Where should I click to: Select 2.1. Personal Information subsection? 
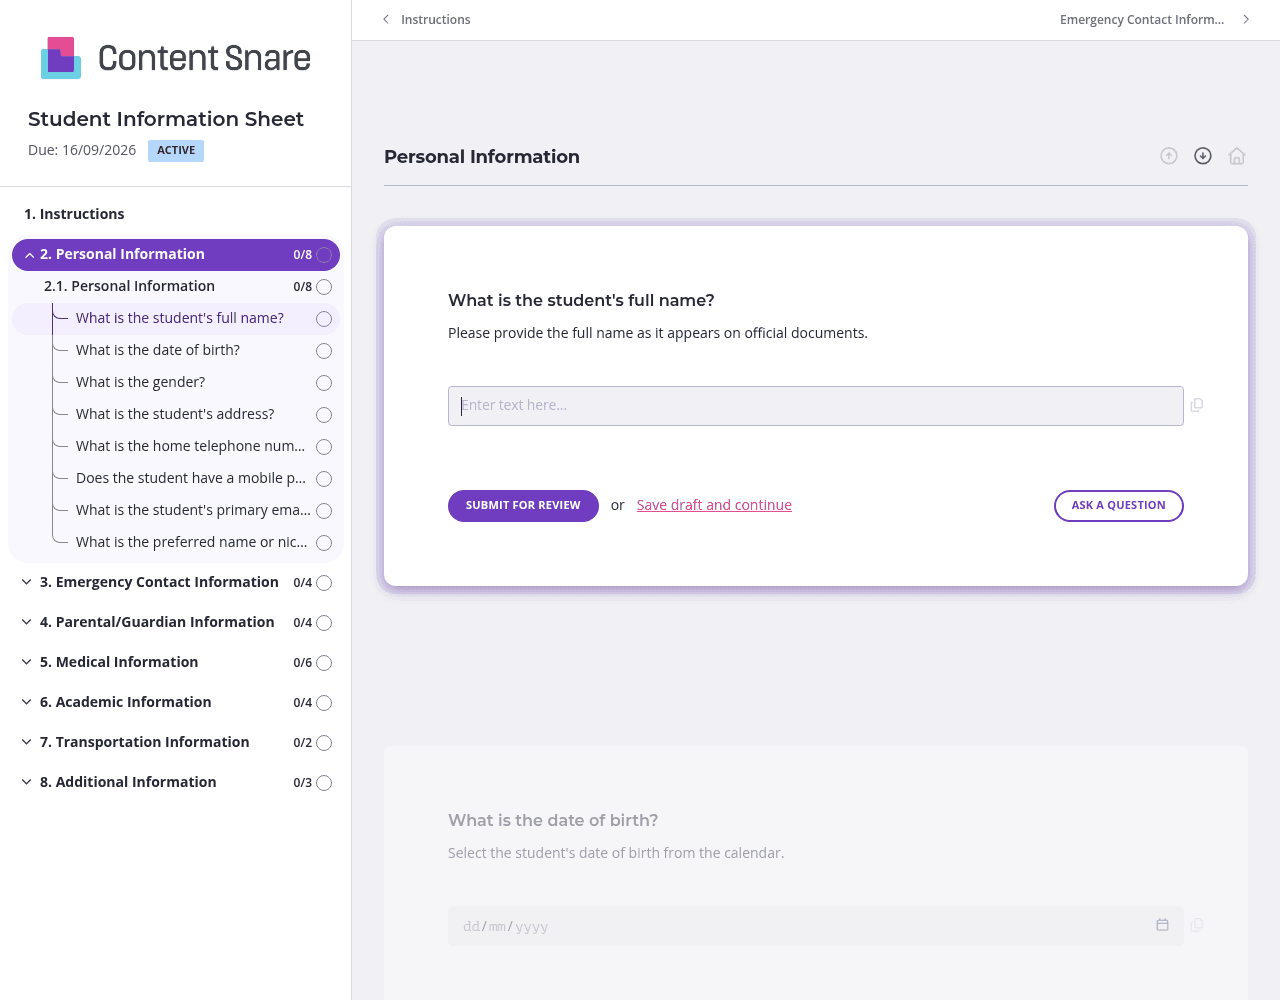(x=129, y=286)
